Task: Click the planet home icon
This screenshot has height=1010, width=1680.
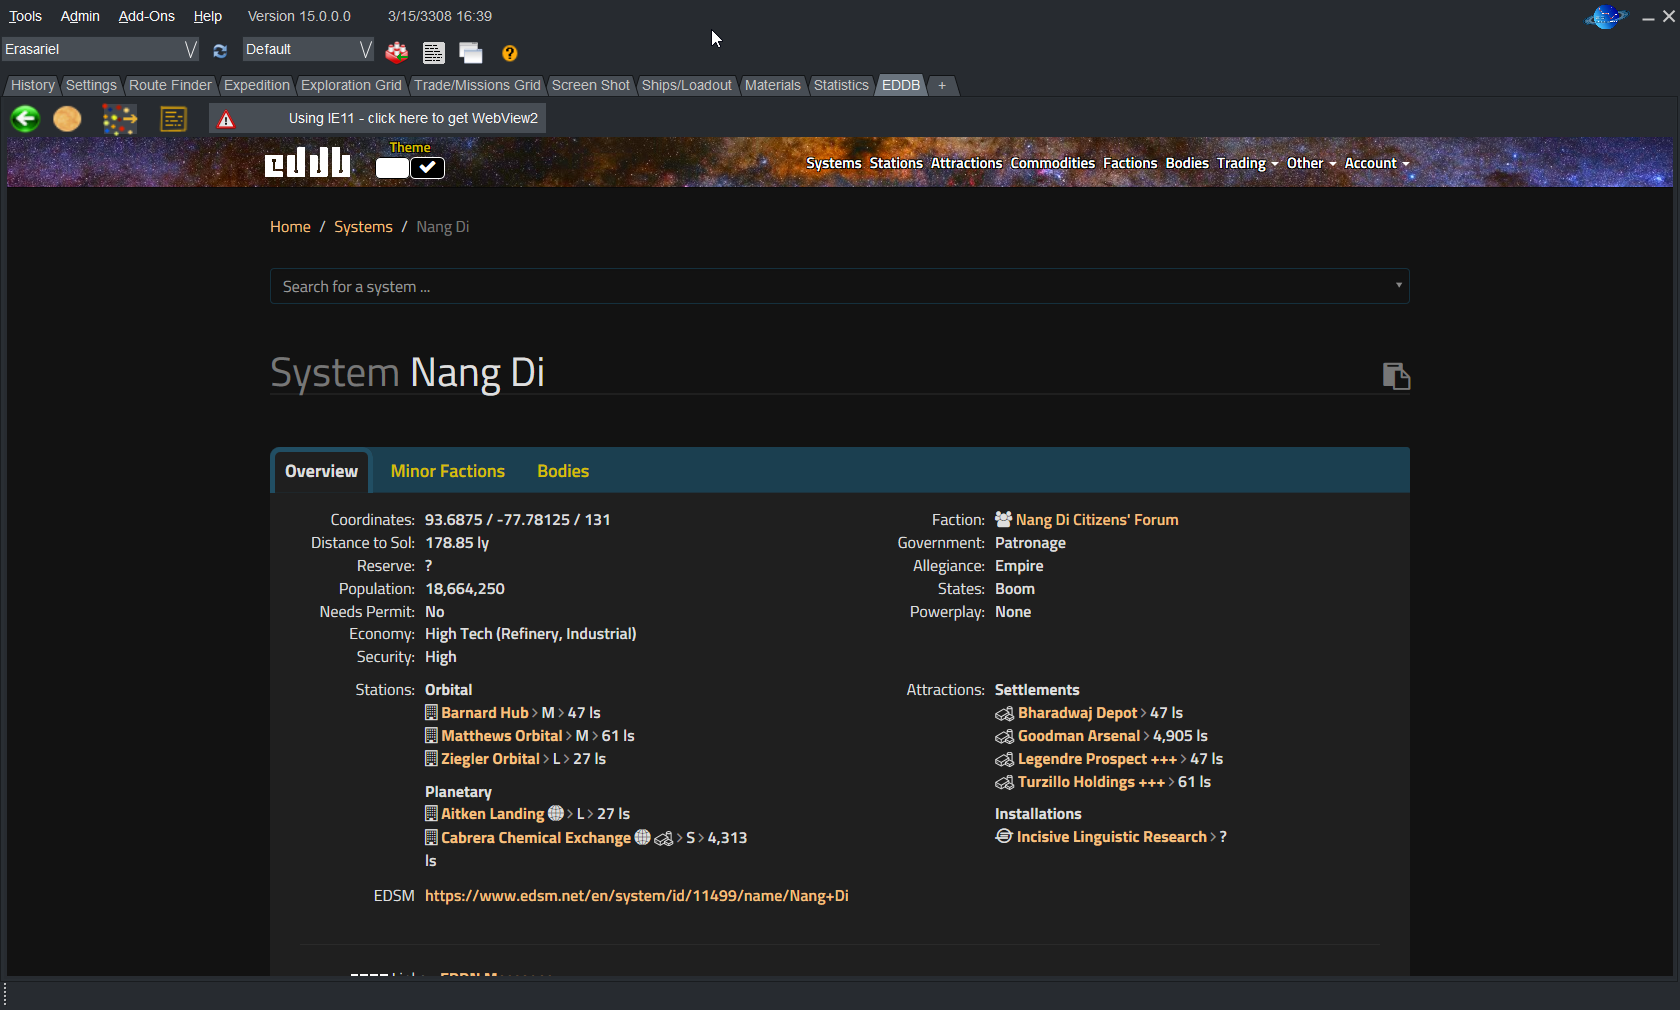Action: tap(66, 118)
